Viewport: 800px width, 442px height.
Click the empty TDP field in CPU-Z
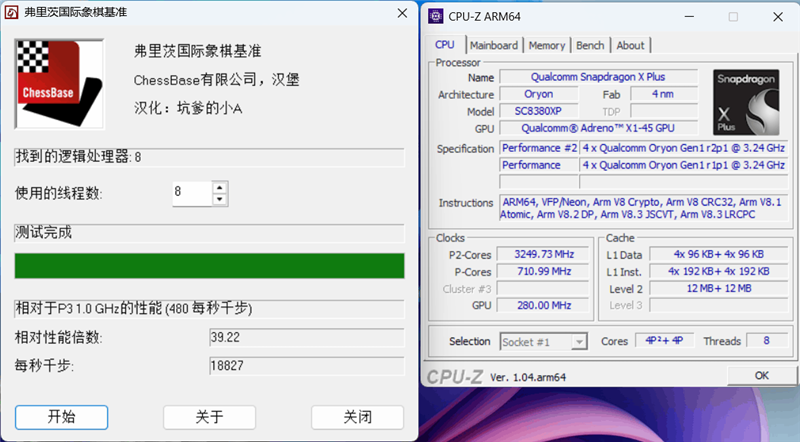pyautogui.click(x=664, y=111)
